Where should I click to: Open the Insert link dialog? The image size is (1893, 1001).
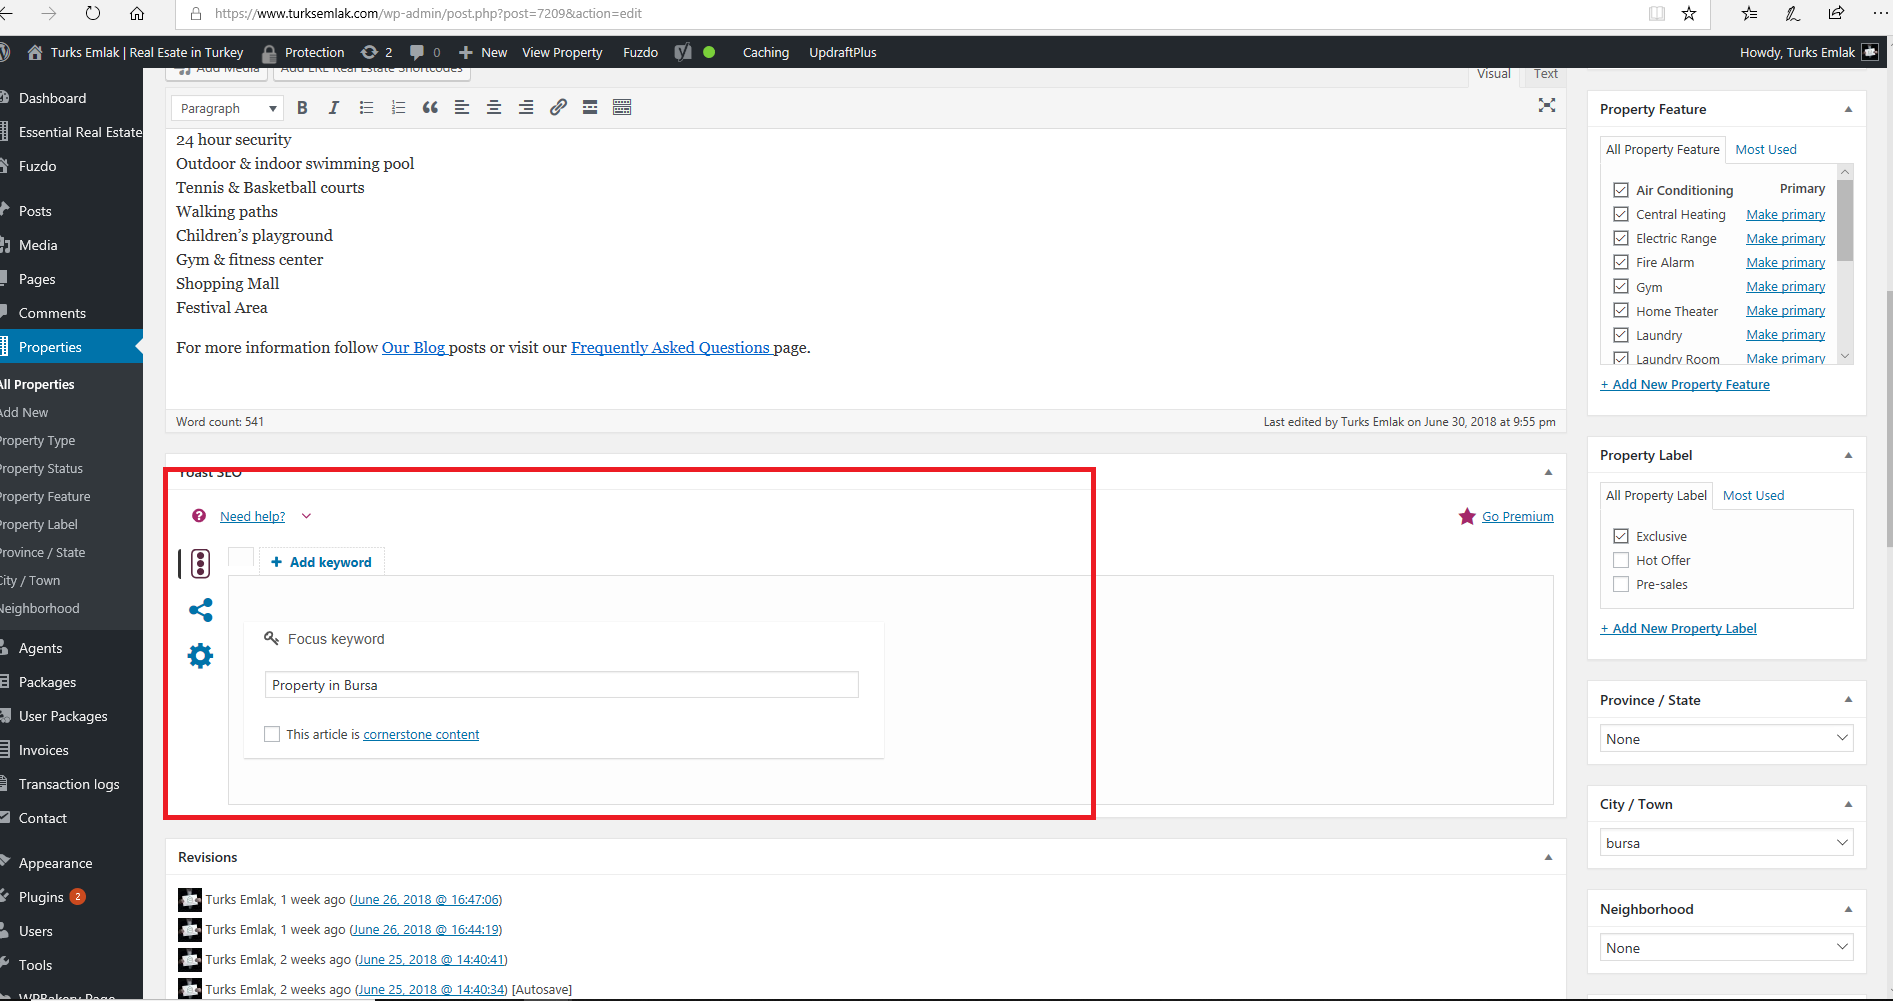(558, 107)
